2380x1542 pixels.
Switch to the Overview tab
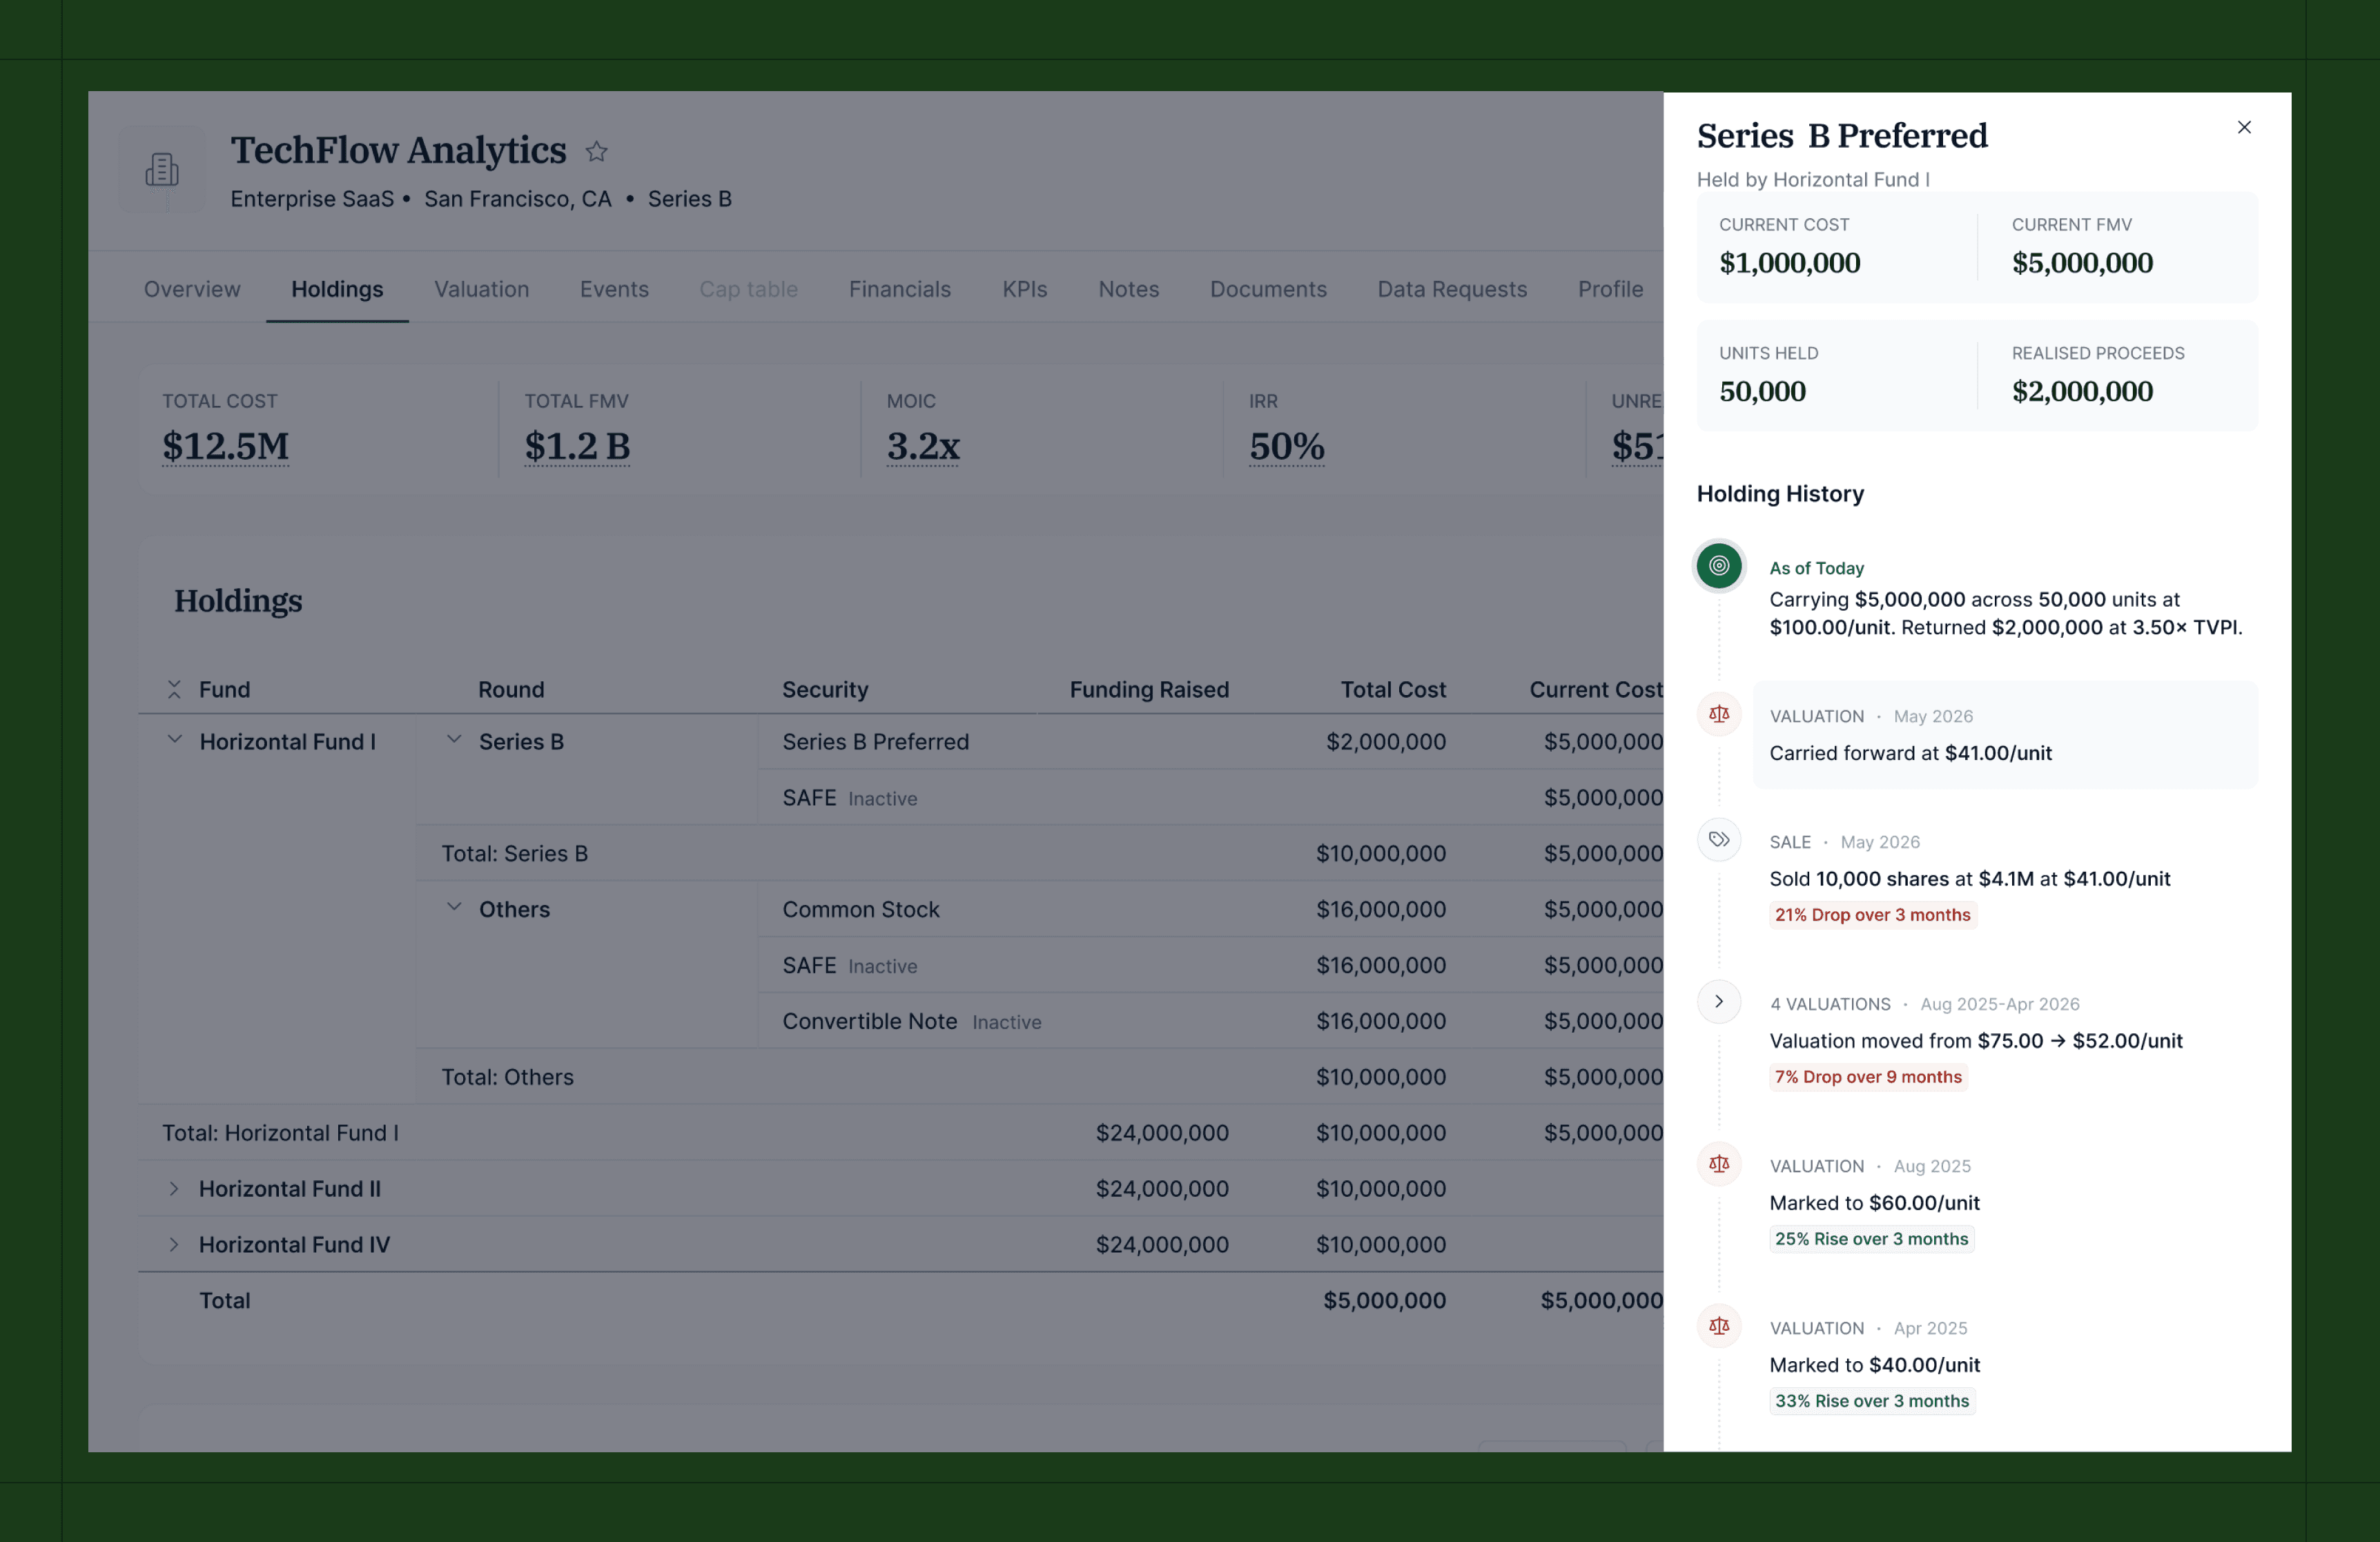click(x=192, y=289)
